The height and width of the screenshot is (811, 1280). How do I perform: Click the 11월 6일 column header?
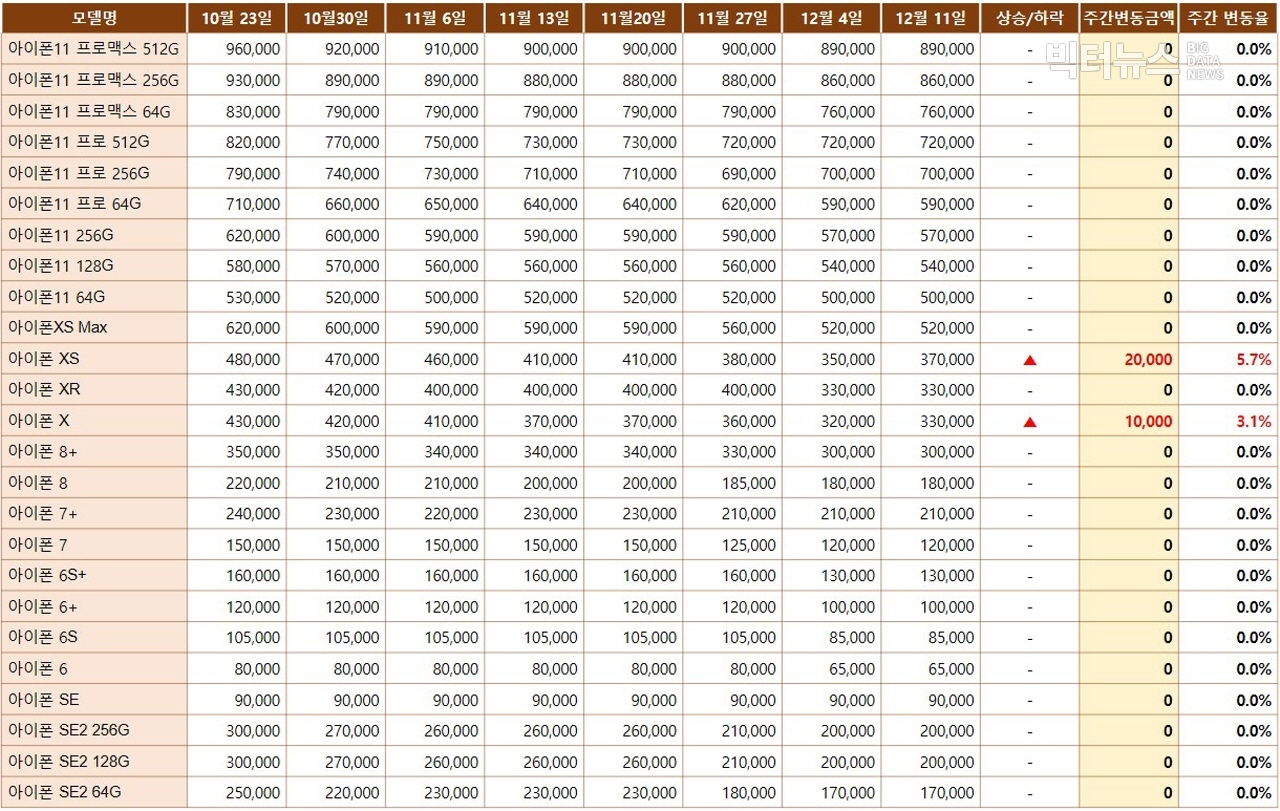point(434,18)
